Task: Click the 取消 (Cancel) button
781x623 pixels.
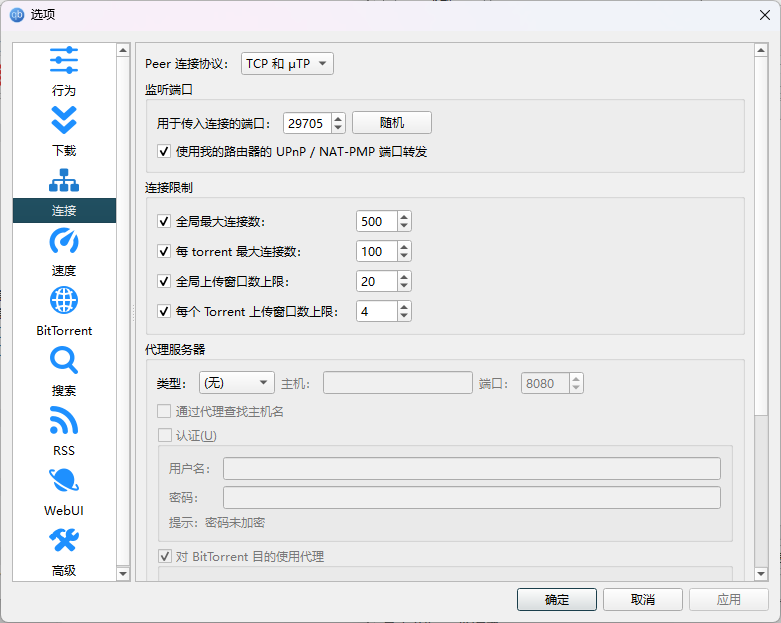Action: (642, 600)
